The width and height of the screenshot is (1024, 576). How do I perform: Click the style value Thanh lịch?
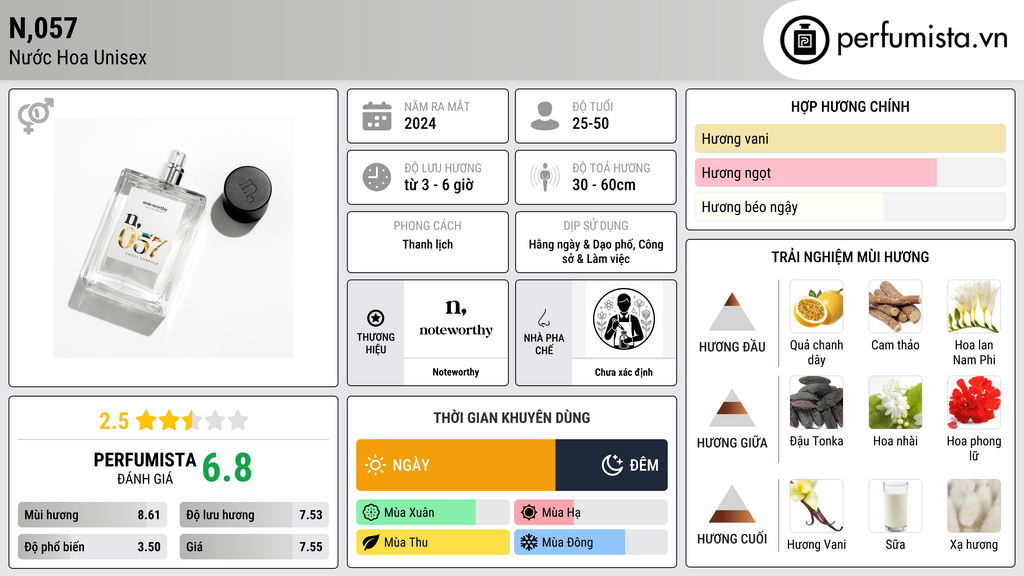[428, 244]
